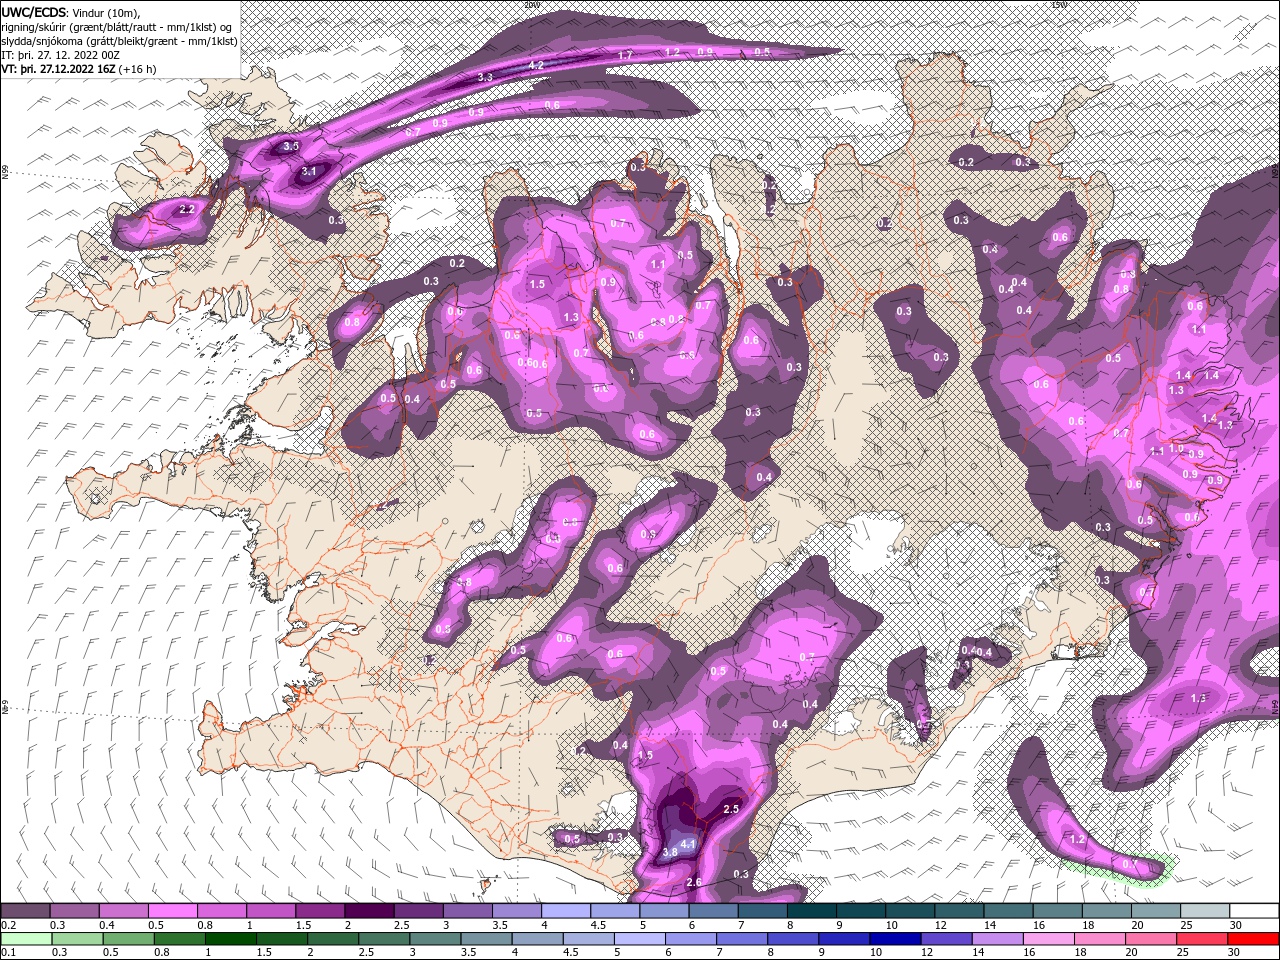Click the '(+16 h)' forecast offset text
The height and width of the screenshot is (960, 1280).
coord(137,69)
